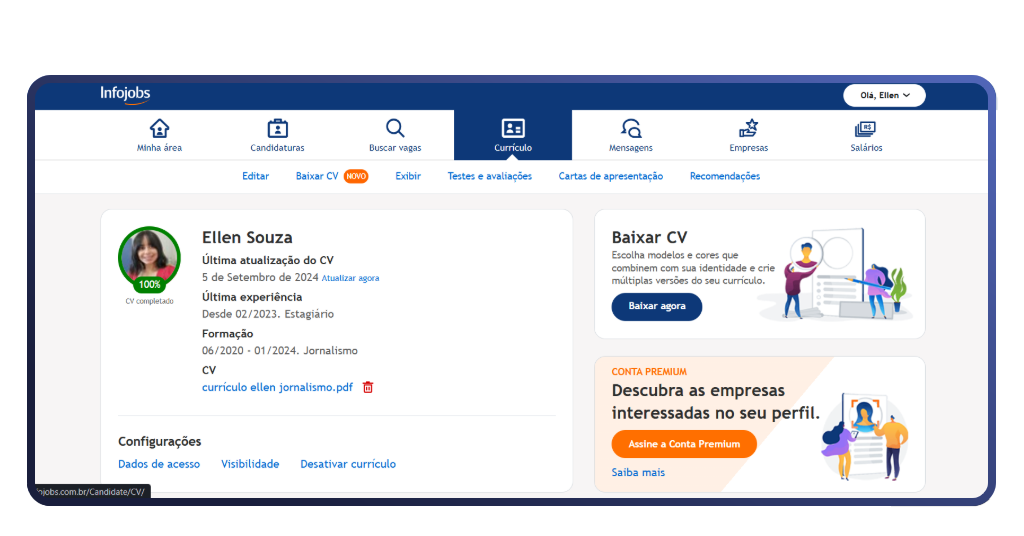
Task: Open the Minha área house icon
Action: pyautogui.click(x=159, y=128)
